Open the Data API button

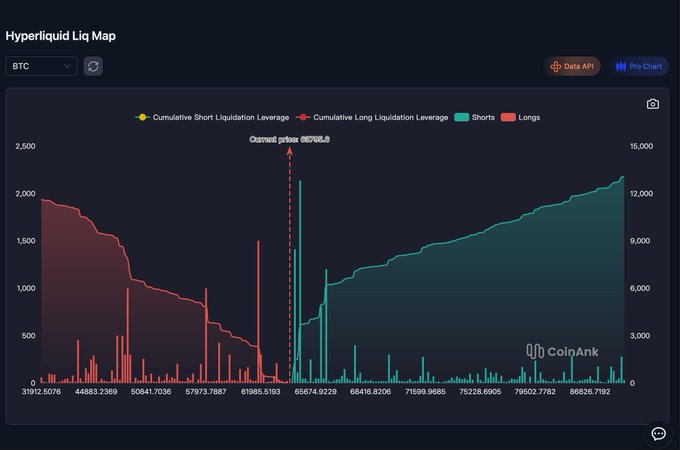[x=572, y=66]
